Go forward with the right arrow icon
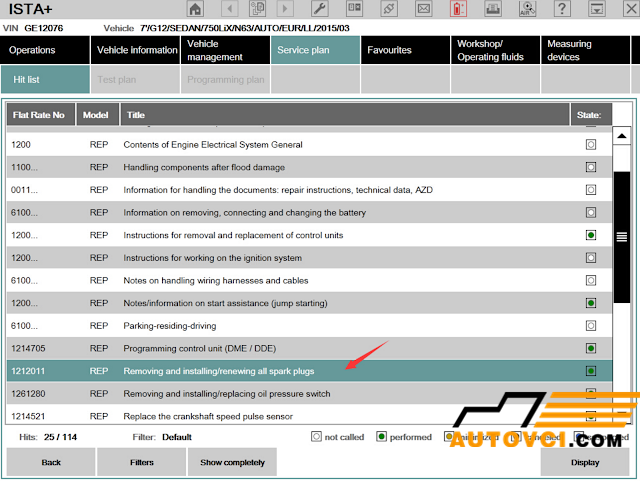 coord(285,9)
